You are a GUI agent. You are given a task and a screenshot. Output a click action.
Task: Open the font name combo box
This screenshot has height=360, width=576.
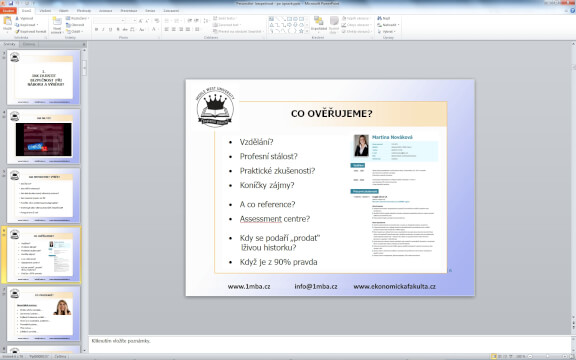click(x=109, y=21)
